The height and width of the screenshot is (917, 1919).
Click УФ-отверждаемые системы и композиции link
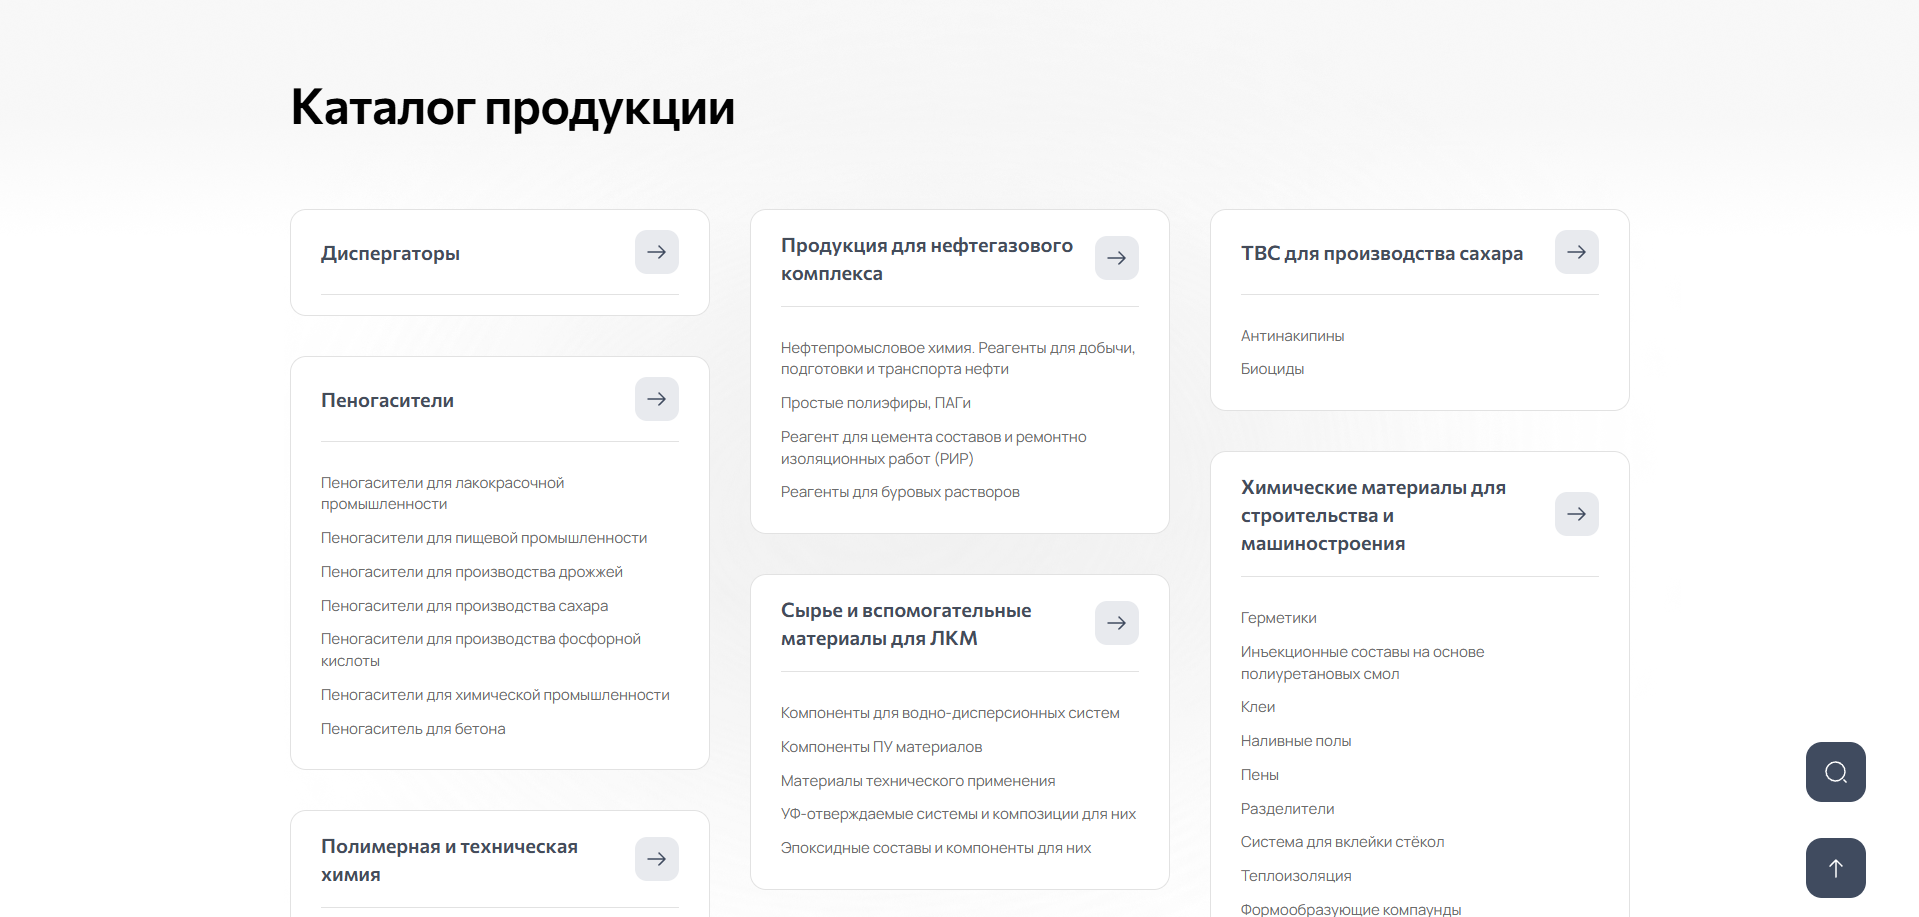958,814
